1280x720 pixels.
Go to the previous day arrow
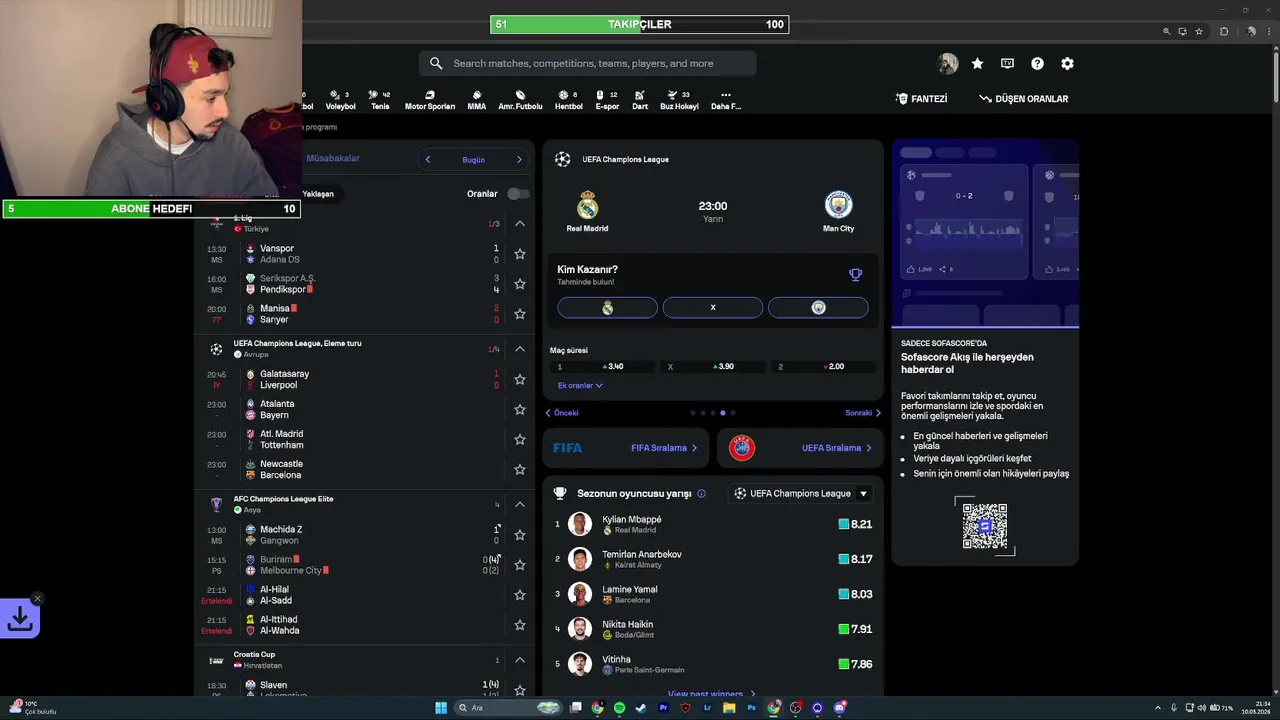click(428, 159)
